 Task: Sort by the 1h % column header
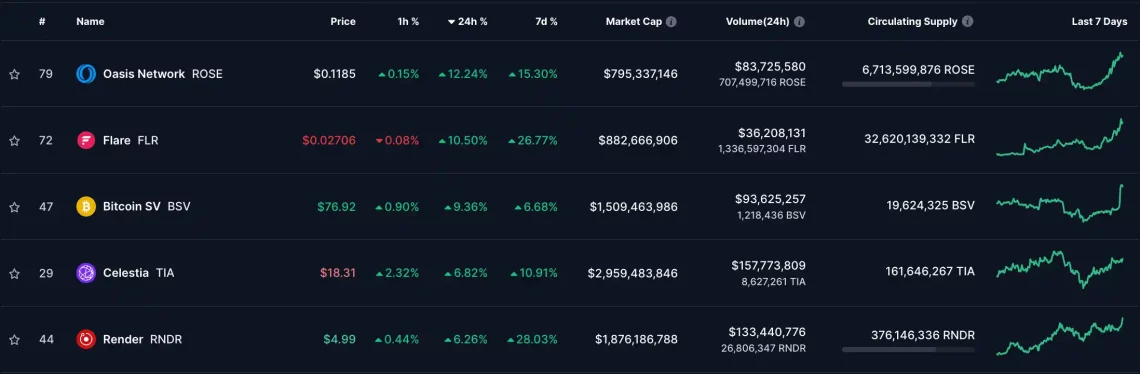[x=406, y=22]
